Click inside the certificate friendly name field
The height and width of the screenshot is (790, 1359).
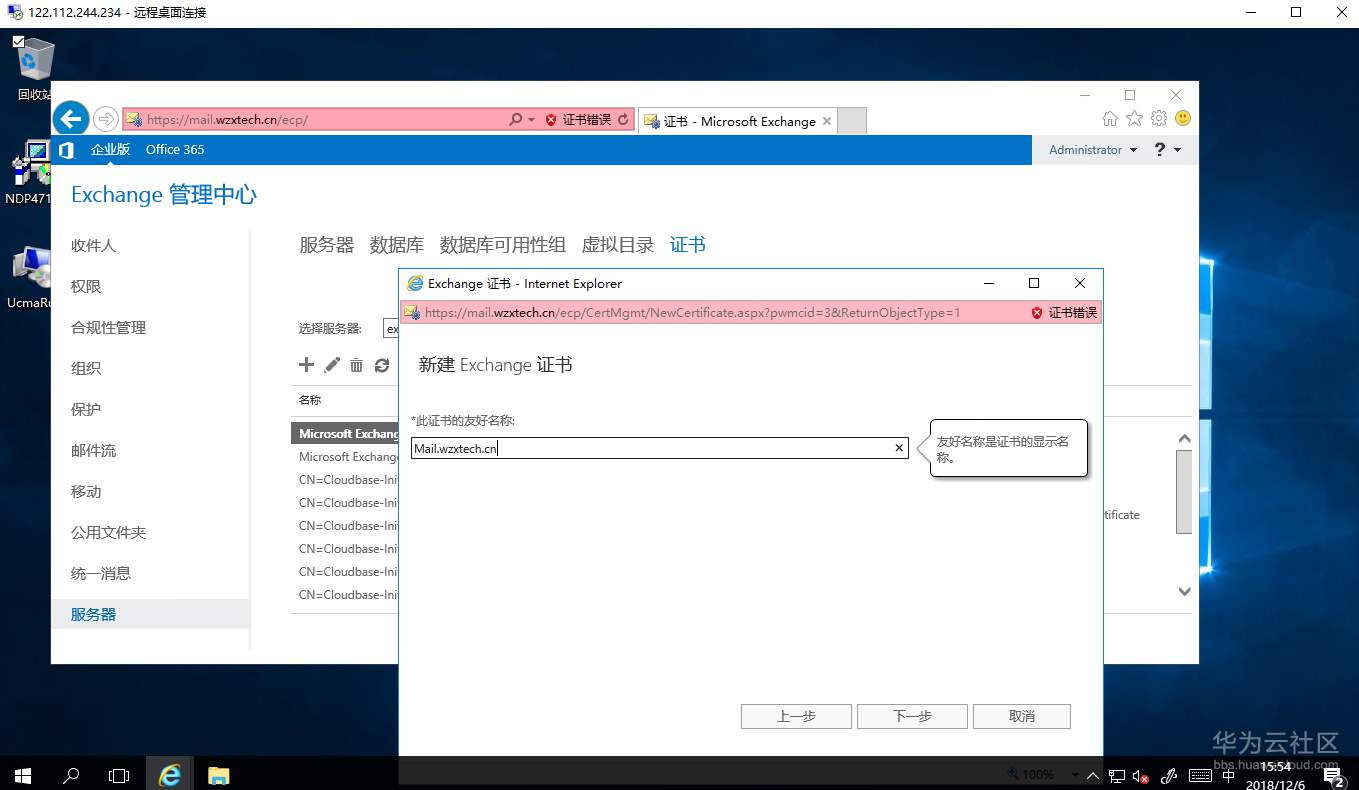[650, 448]
